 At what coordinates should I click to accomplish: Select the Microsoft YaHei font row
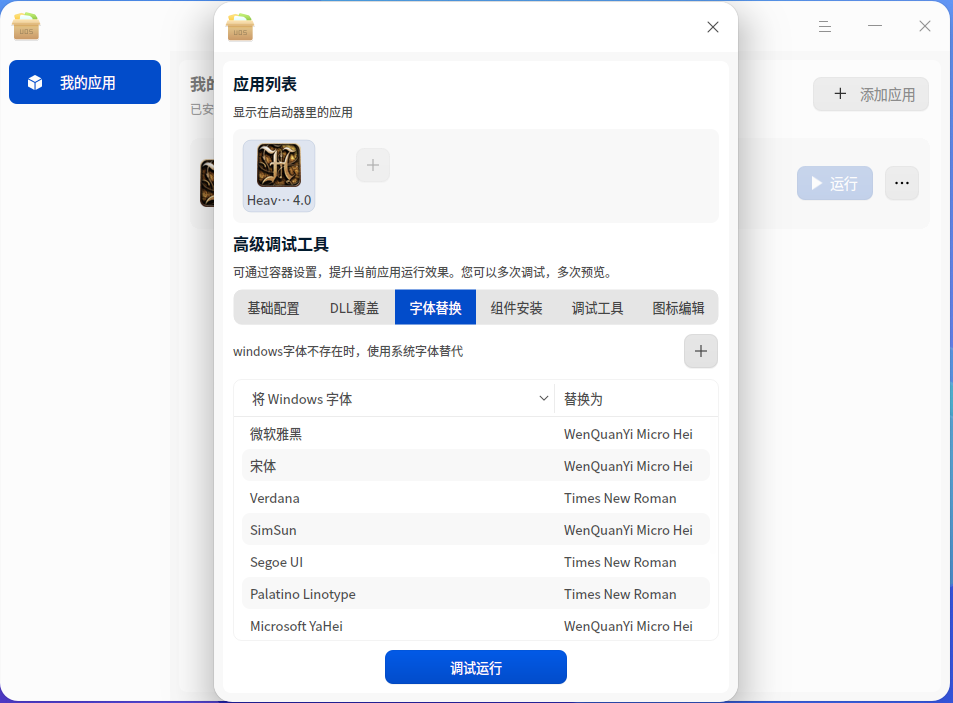(476, 626)
